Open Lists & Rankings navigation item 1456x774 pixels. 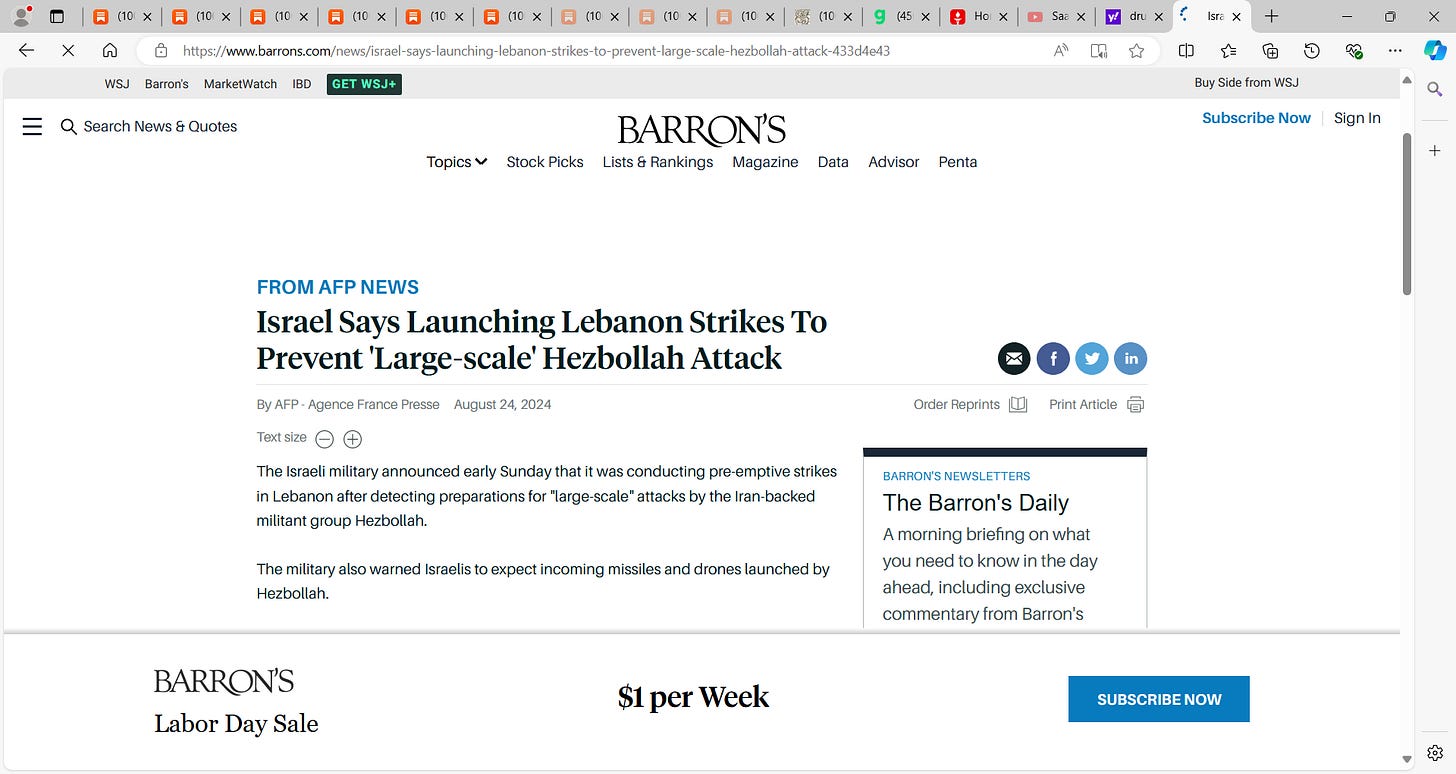pos(658,162)
